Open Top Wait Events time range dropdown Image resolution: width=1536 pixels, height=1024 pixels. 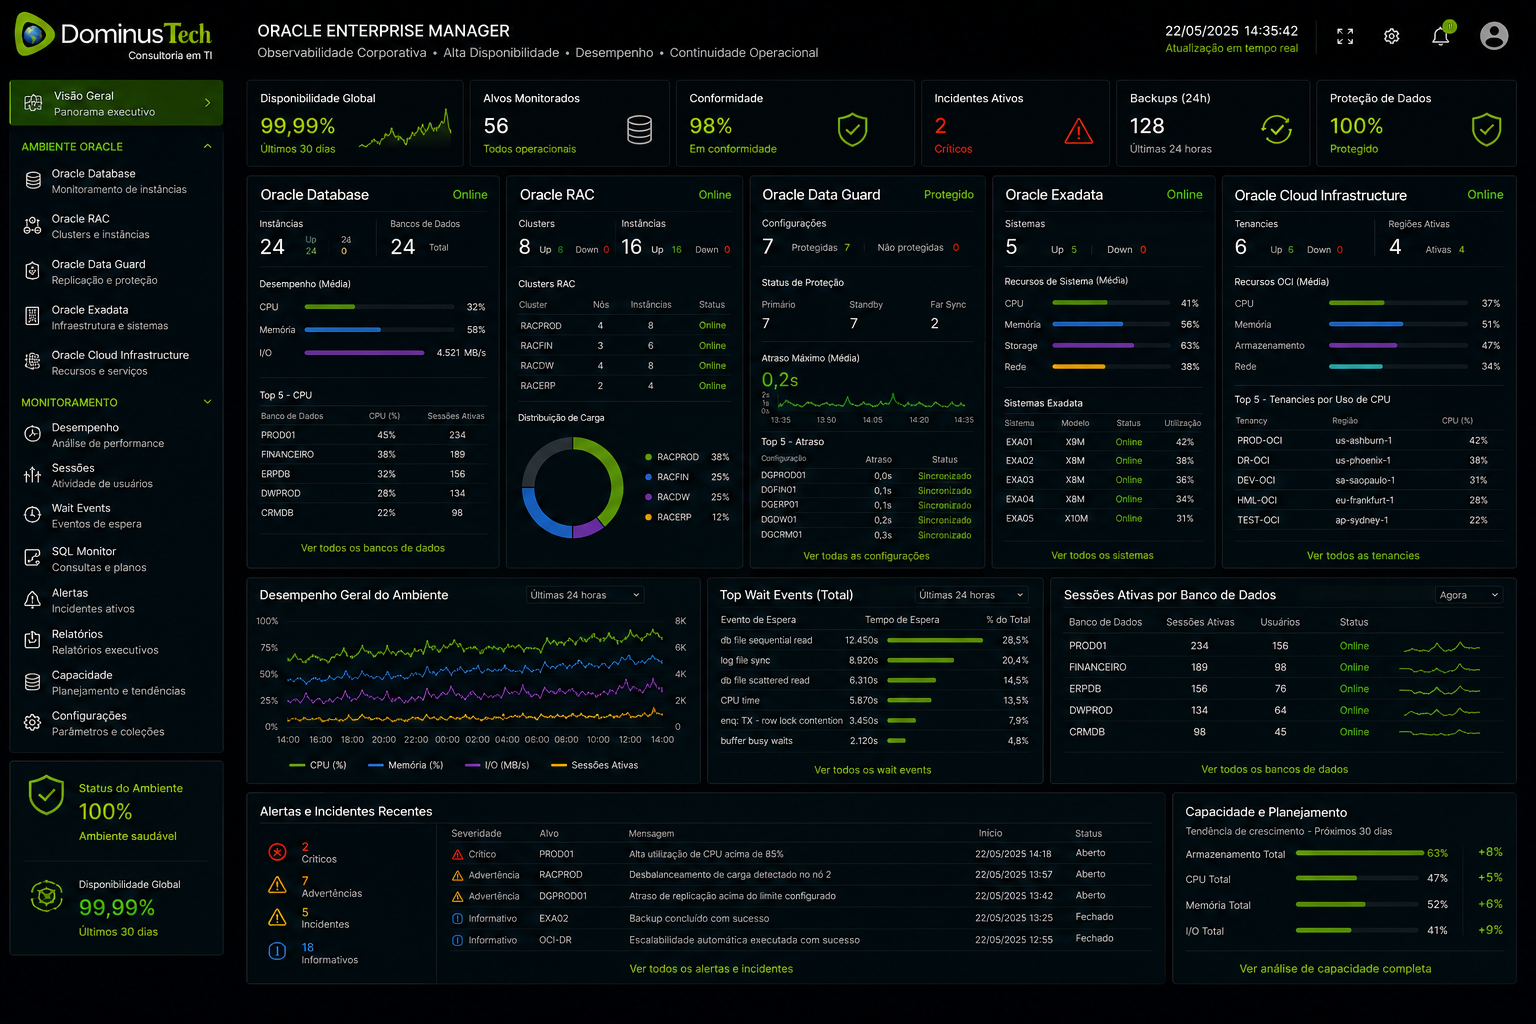click(971, 595)
